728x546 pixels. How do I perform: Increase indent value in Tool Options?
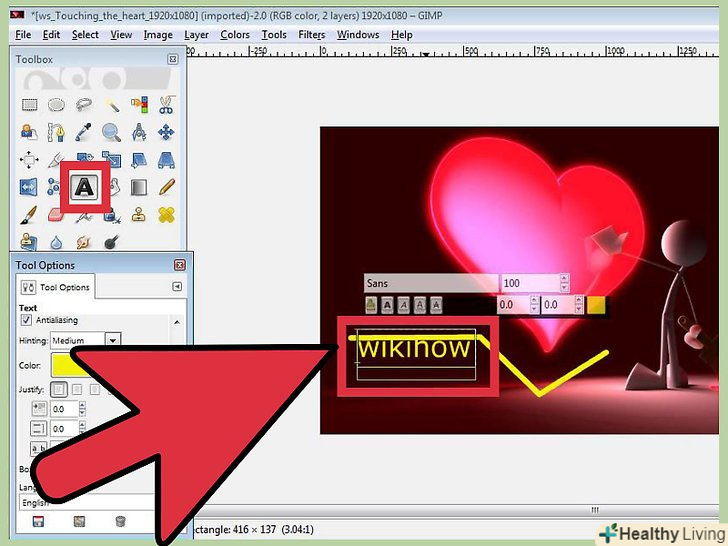point(82,405)
